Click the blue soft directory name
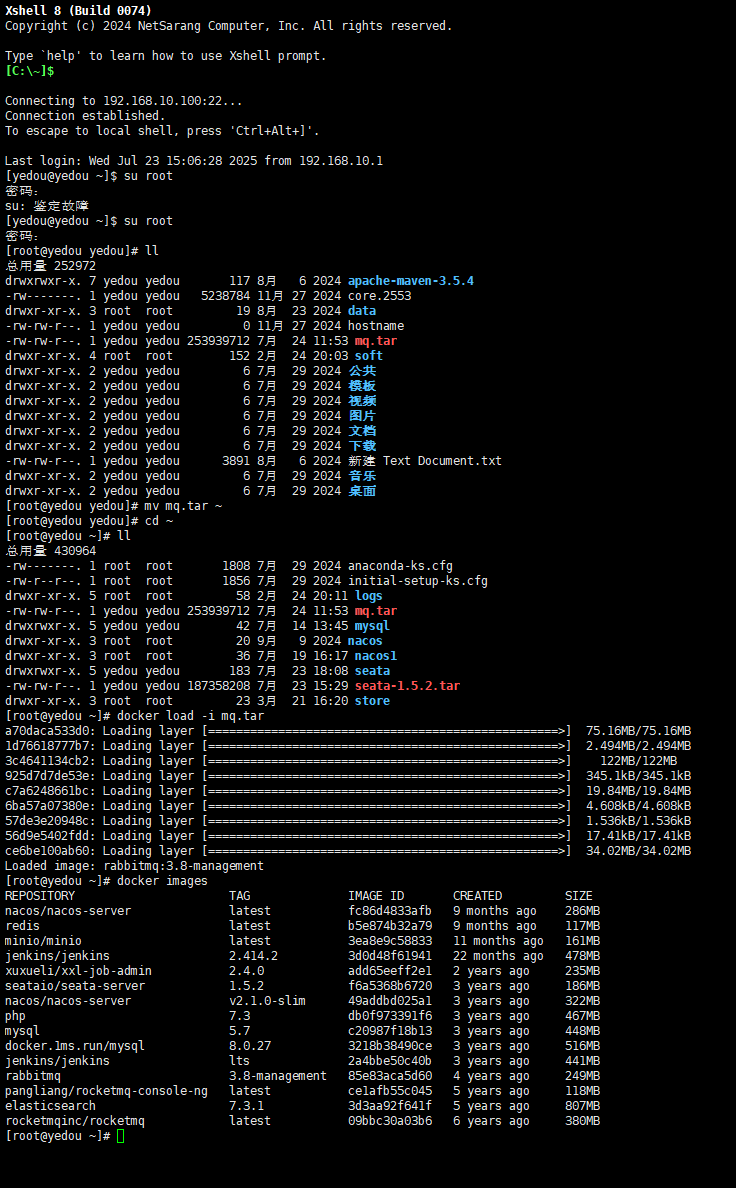This screenshot has width=736, height=1188. tap(368, 356)
